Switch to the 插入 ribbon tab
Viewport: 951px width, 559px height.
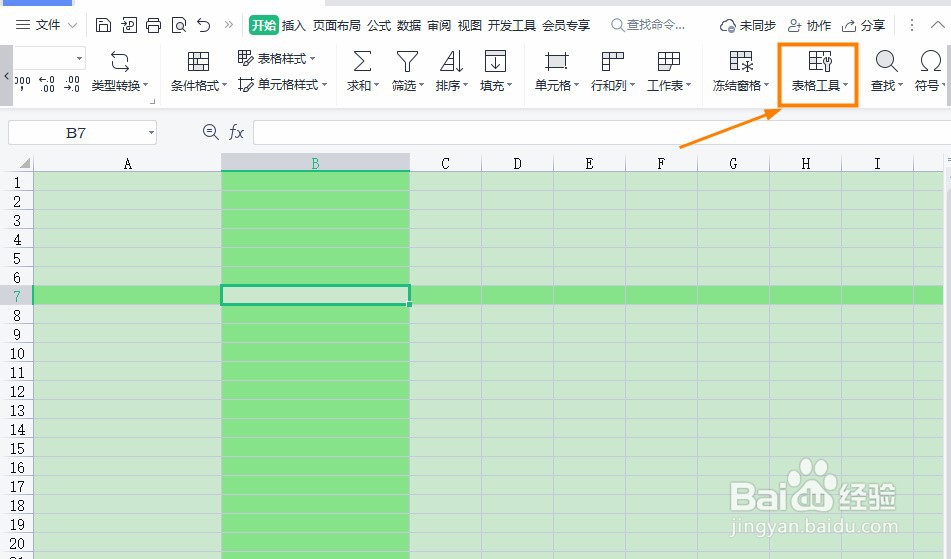tap(294, 25)
